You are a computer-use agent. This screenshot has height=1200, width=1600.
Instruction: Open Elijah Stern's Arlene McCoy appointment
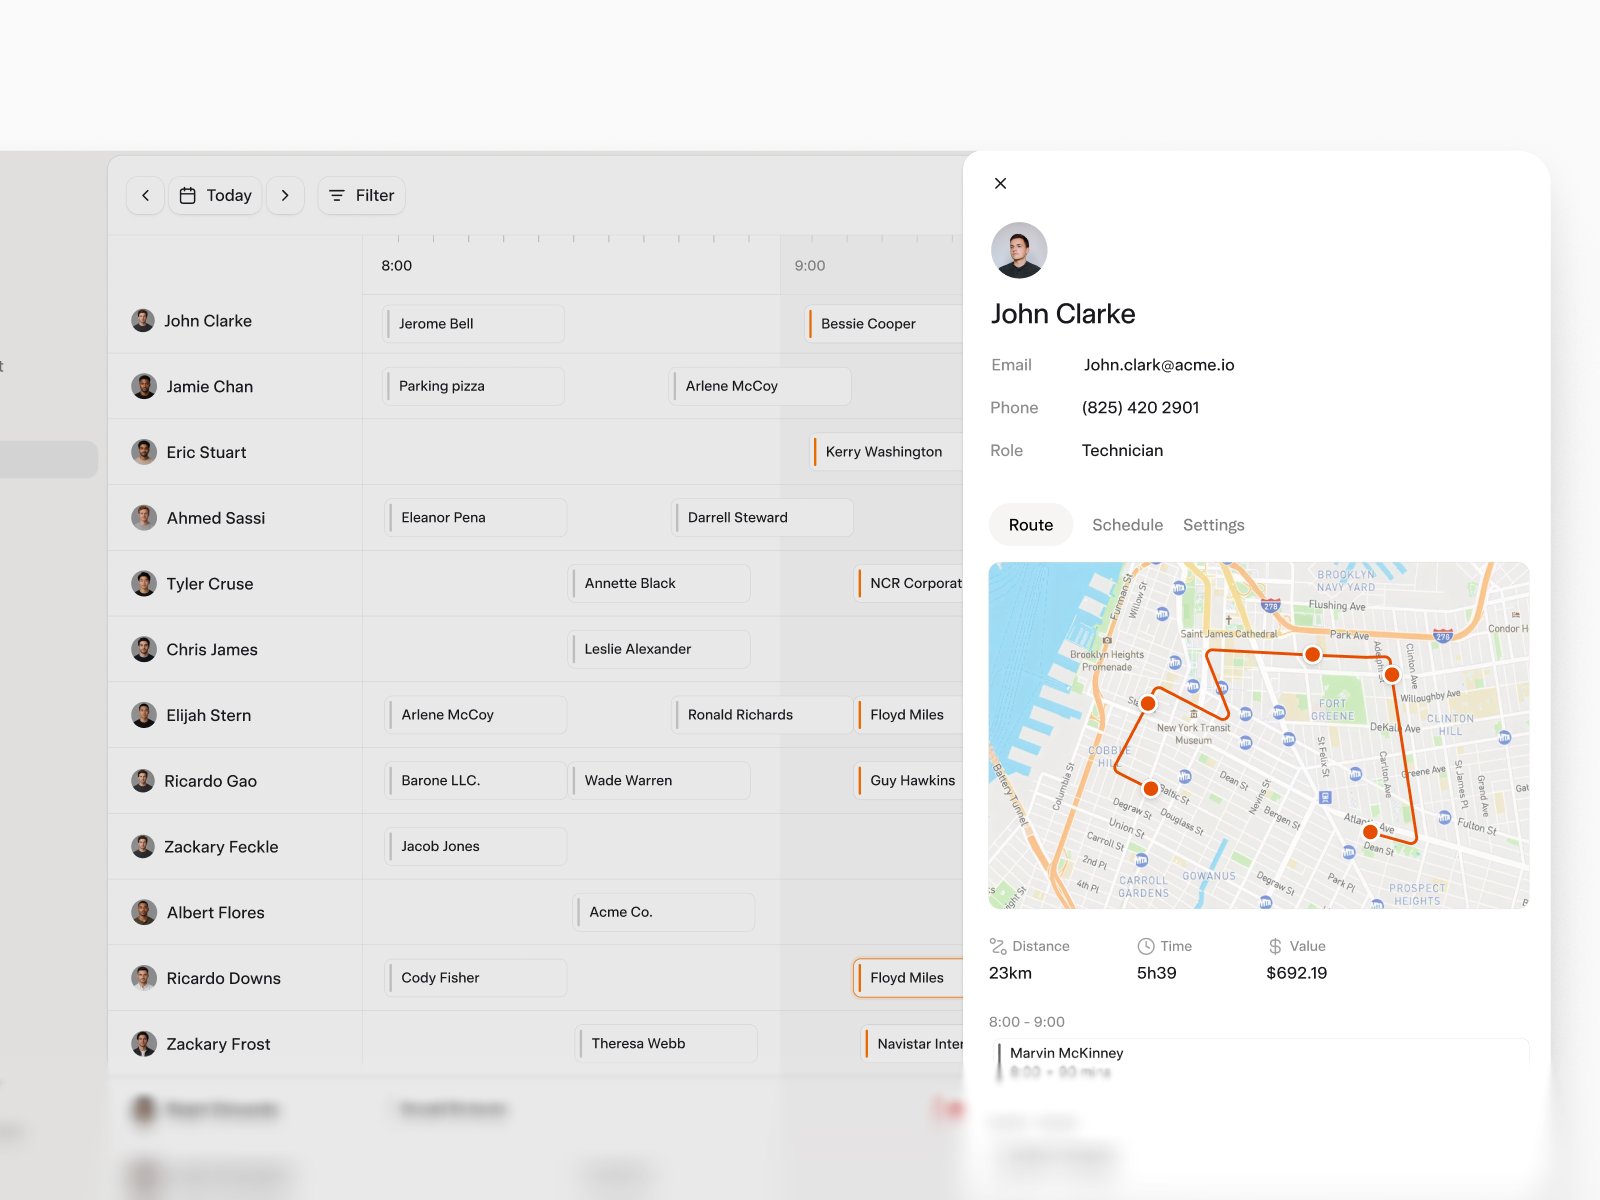(476, 715)
